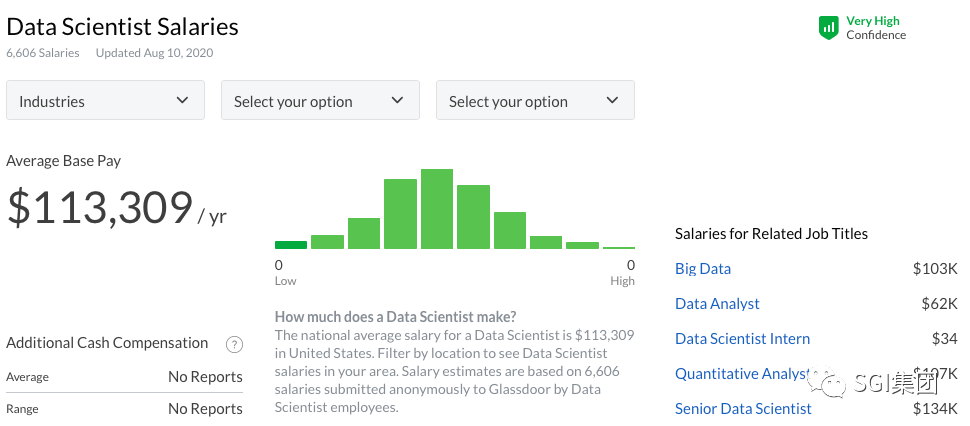Viewport: 970px width, 426px height.
Task: Open the Big Data salary link
Action: [703, 269]
